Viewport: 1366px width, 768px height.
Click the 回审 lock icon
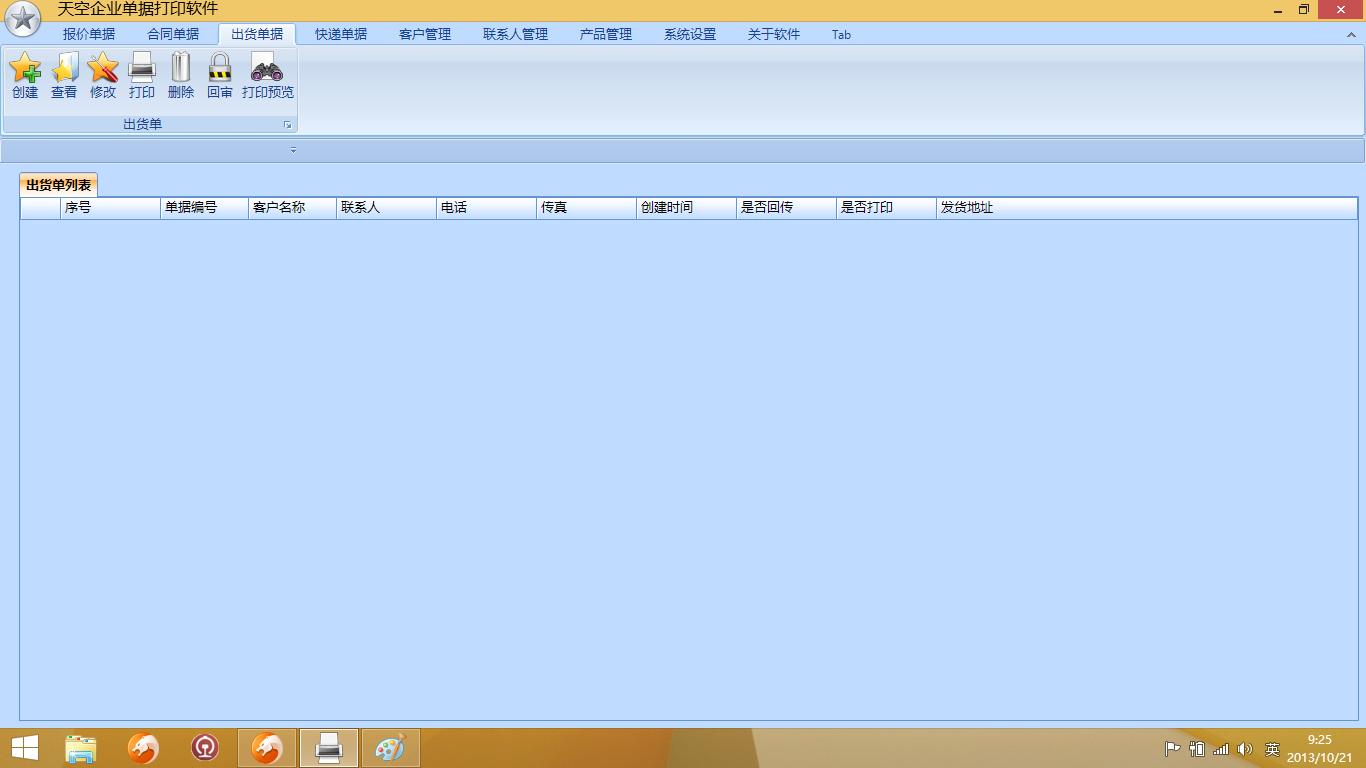[220, 75]
